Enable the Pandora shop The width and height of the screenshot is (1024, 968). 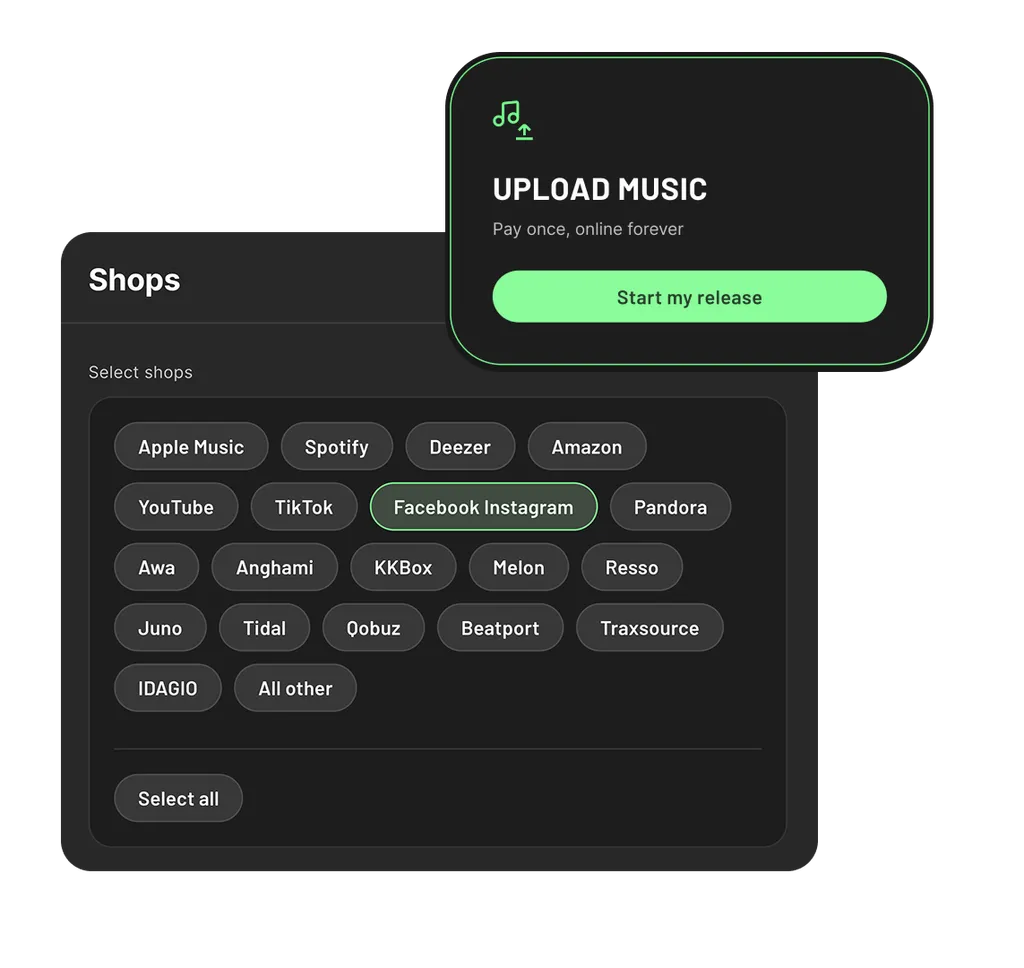(670, 507)
